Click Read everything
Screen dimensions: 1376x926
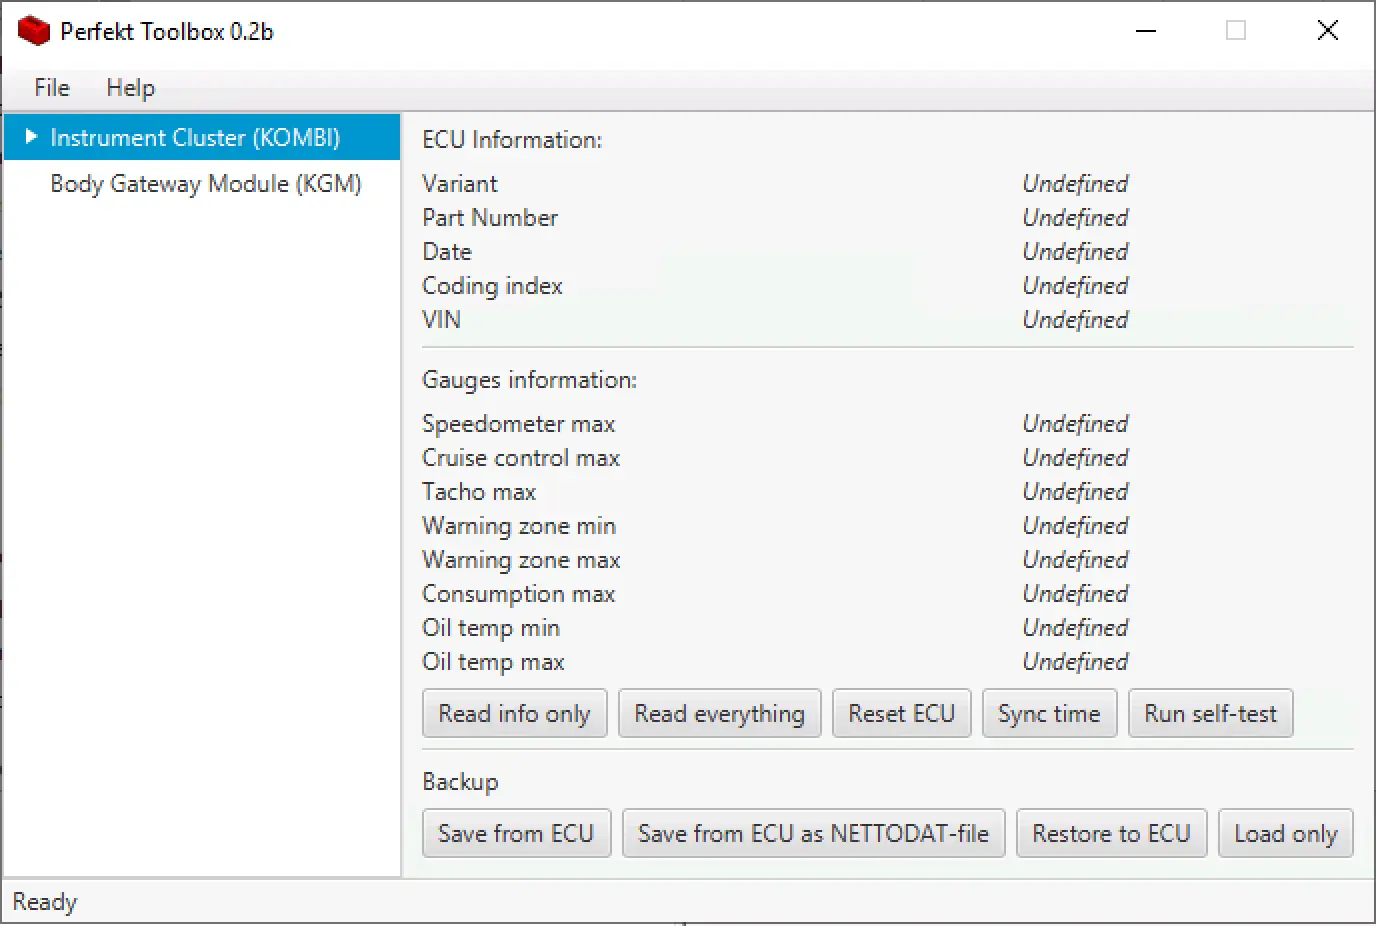719,713
